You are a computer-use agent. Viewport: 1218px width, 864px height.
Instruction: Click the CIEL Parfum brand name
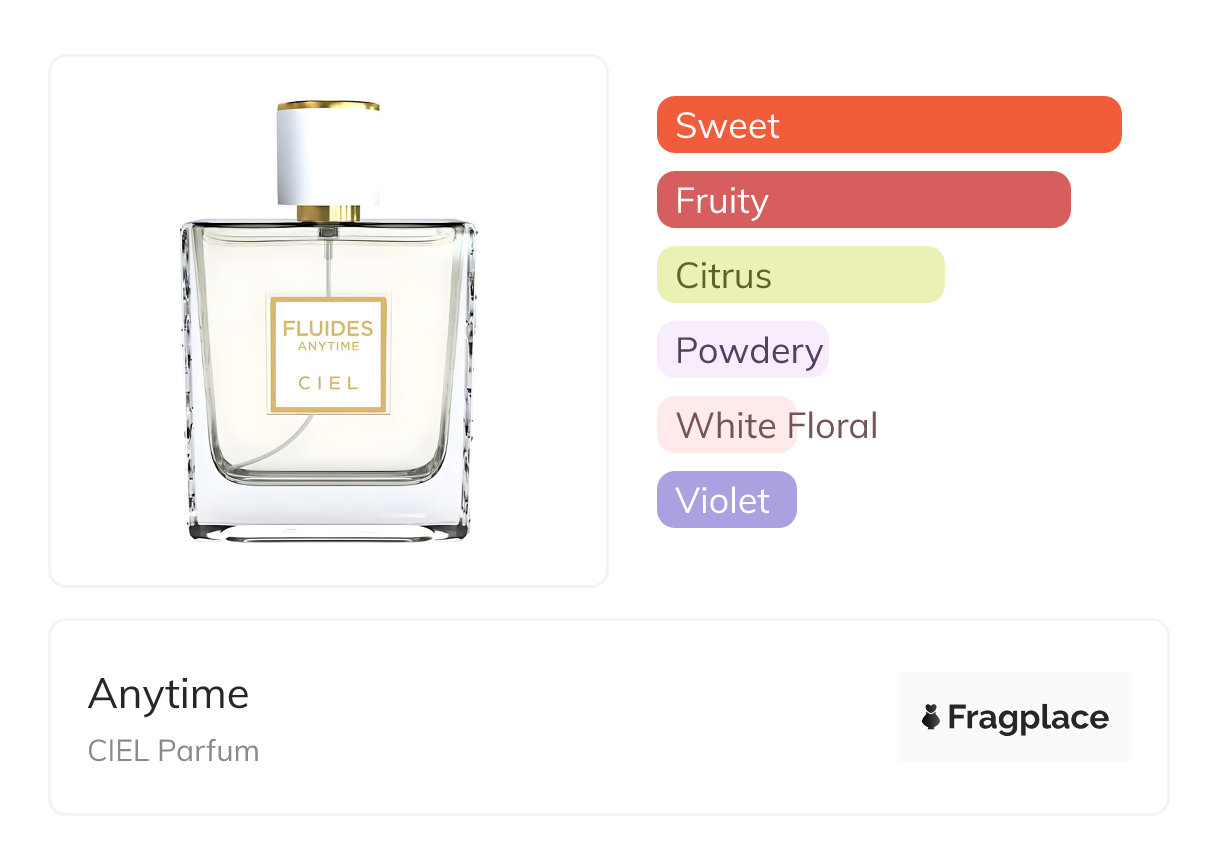(173, 750)
